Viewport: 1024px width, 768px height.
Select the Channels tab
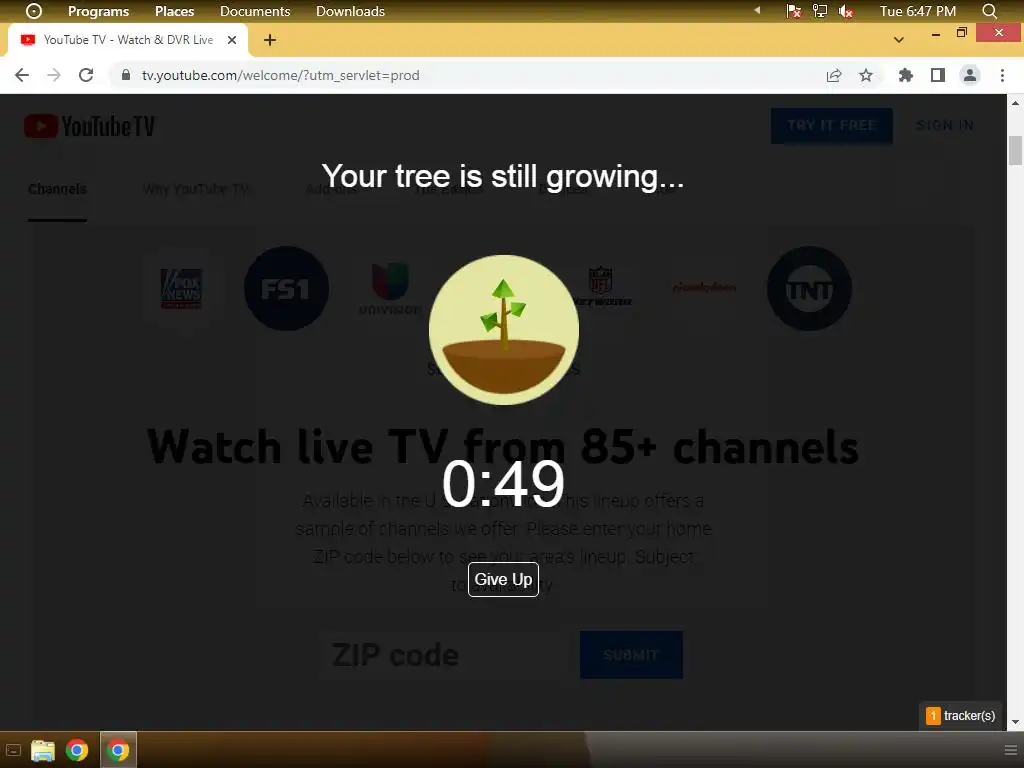pyautogui.click(x=57, y=189)
